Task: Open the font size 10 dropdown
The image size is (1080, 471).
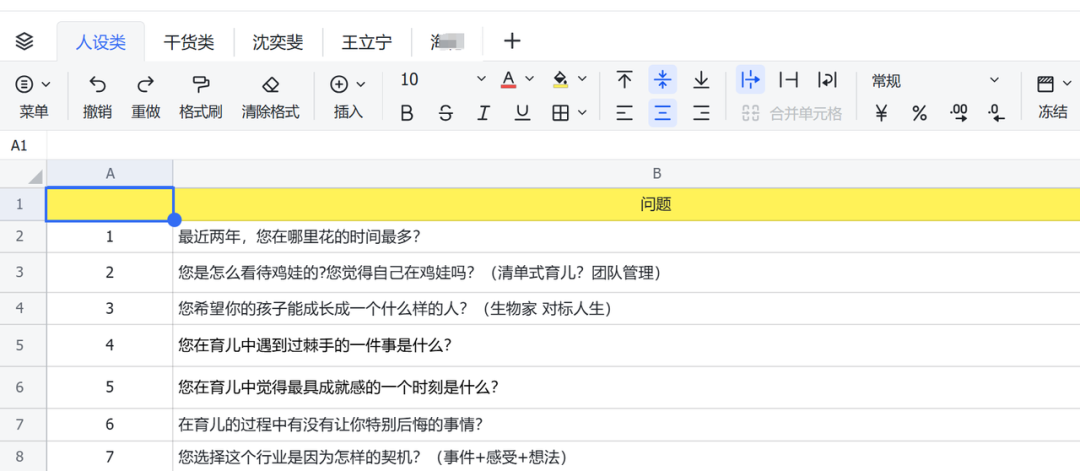Action: pyautogui.click(x=481, y=80)
